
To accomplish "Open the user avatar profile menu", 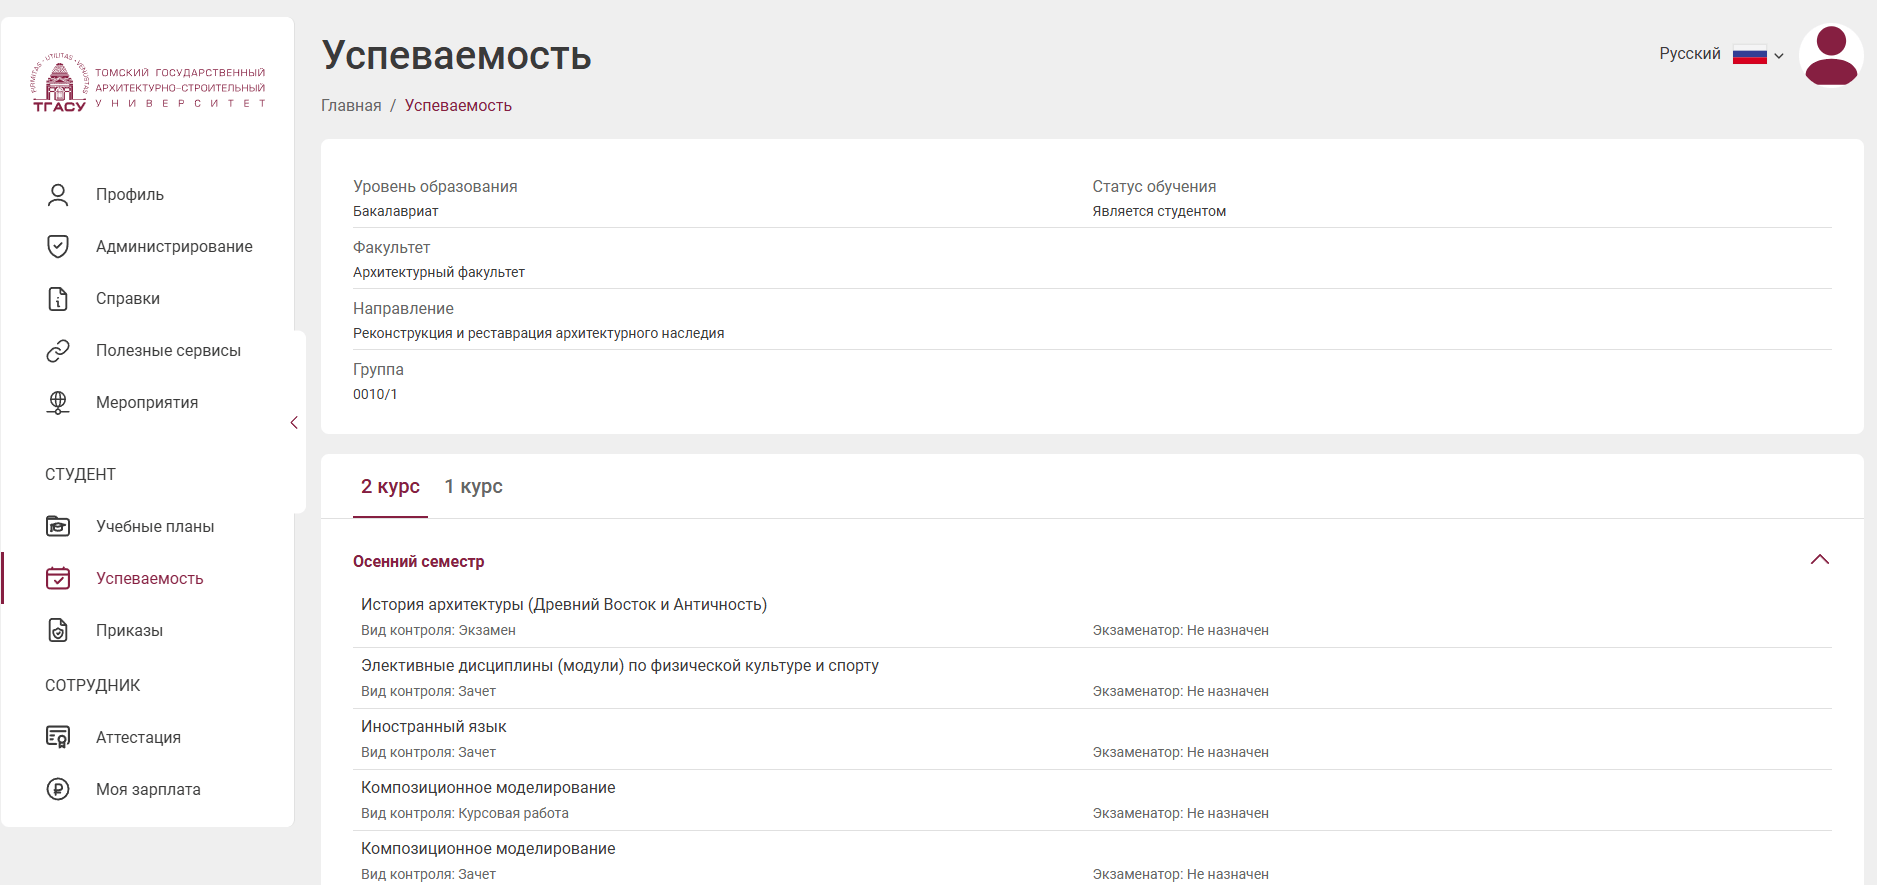I will point(1830,56).
